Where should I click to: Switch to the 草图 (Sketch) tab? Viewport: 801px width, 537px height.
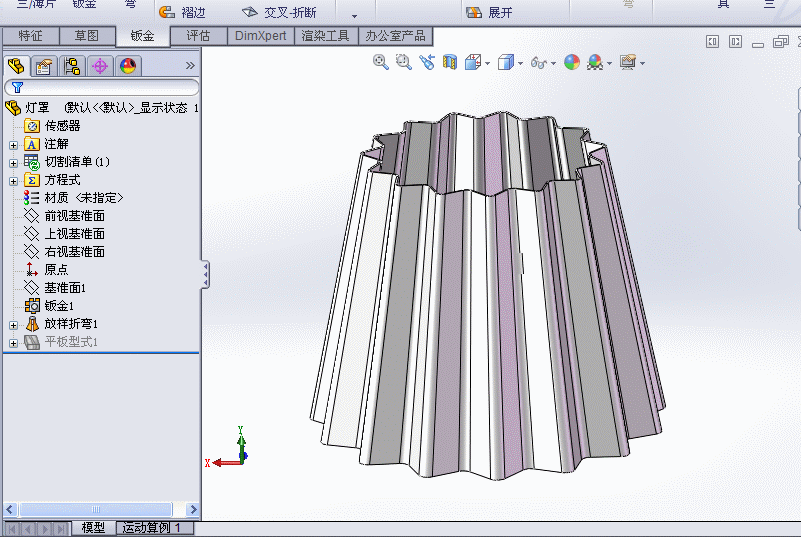[x=87, y=36]
